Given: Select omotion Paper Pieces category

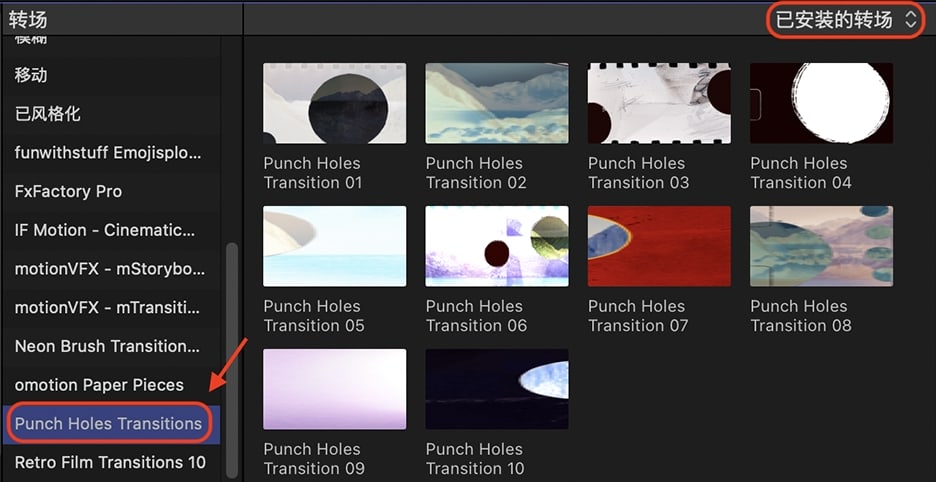Looking at the screenshot, I should point(99,385).
